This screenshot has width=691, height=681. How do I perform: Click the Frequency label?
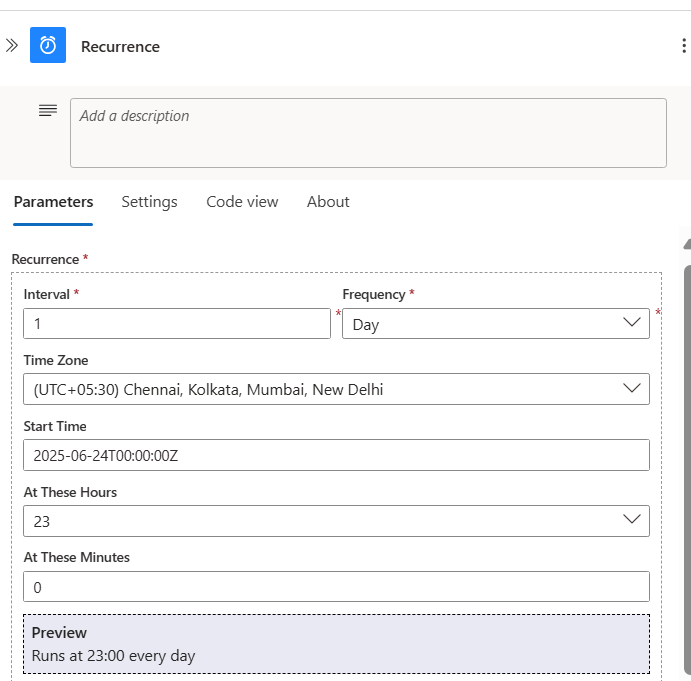point(374,294)
